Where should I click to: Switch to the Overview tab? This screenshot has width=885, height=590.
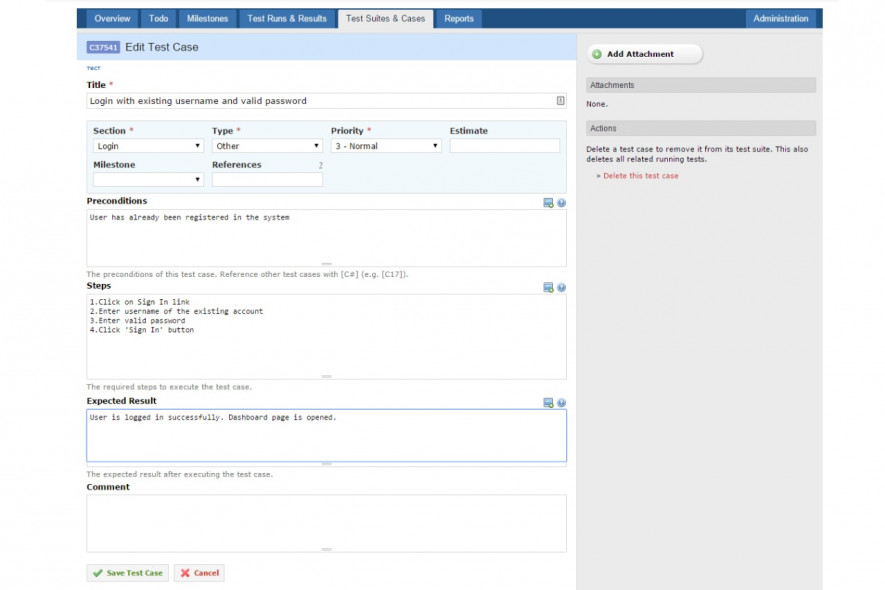[x=112, y=18]
